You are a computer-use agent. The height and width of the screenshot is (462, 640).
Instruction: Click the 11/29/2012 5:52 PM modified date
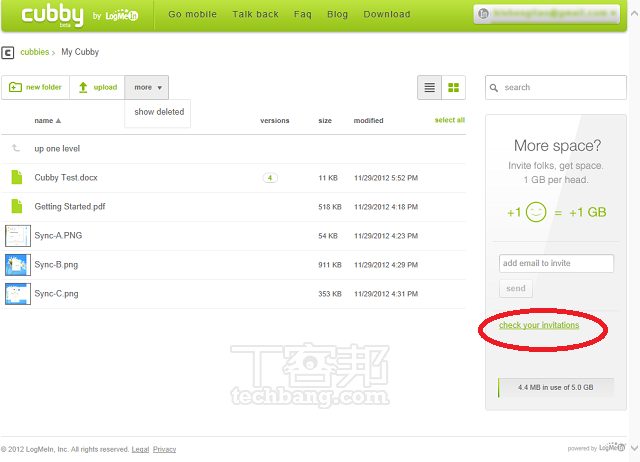386,178
